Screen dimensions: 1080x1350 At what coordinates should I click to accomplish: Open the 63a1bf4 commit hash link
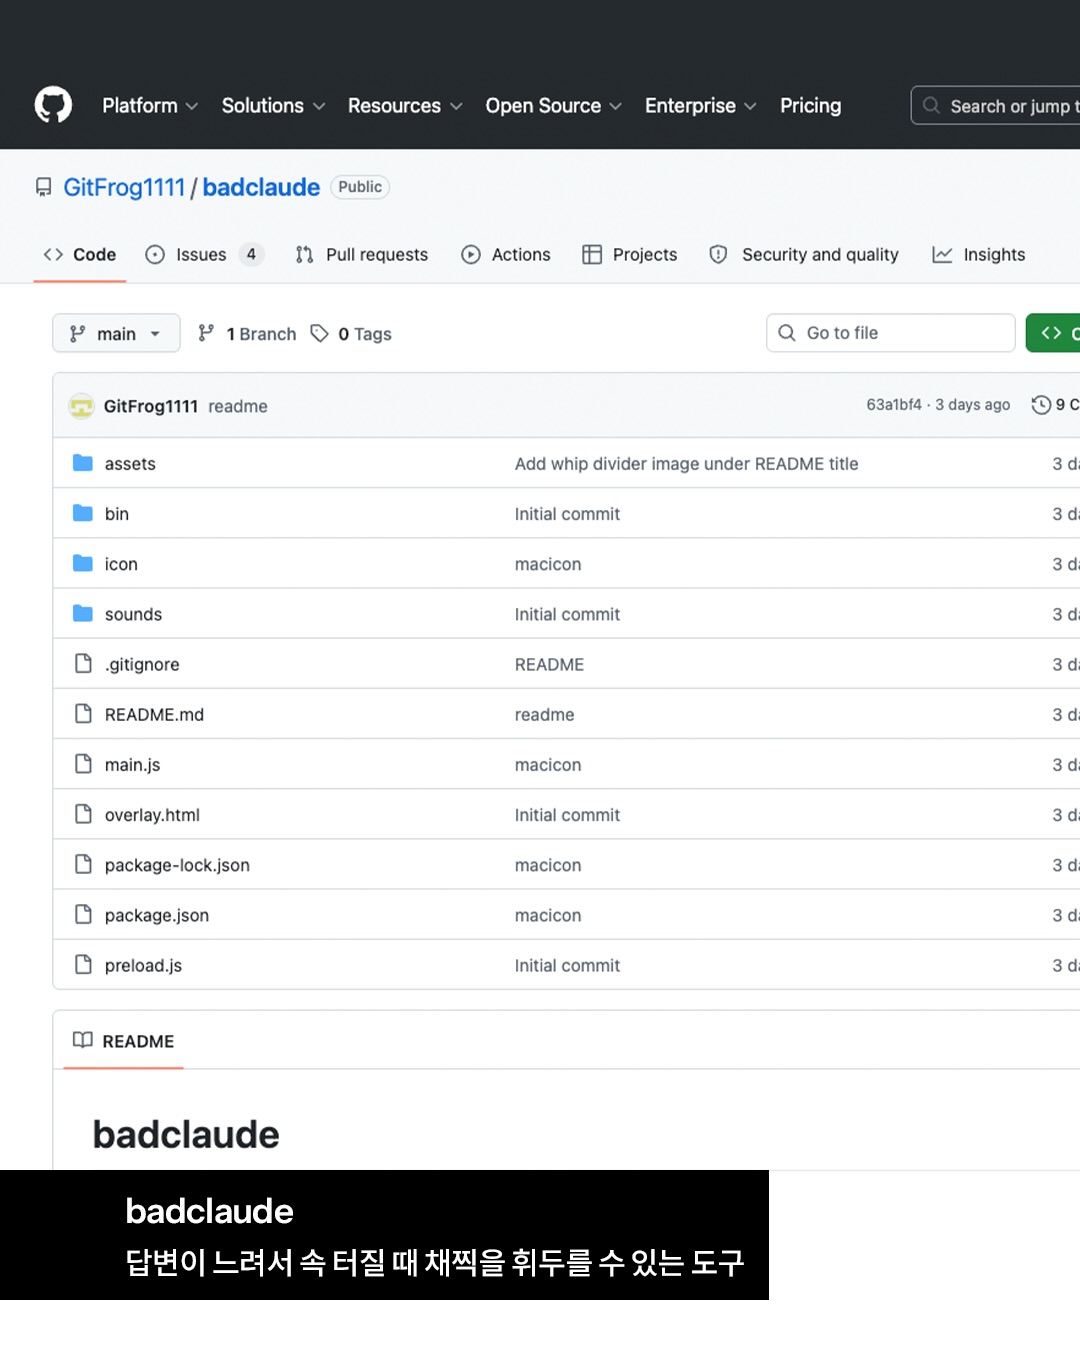click(x=893, y=405)
